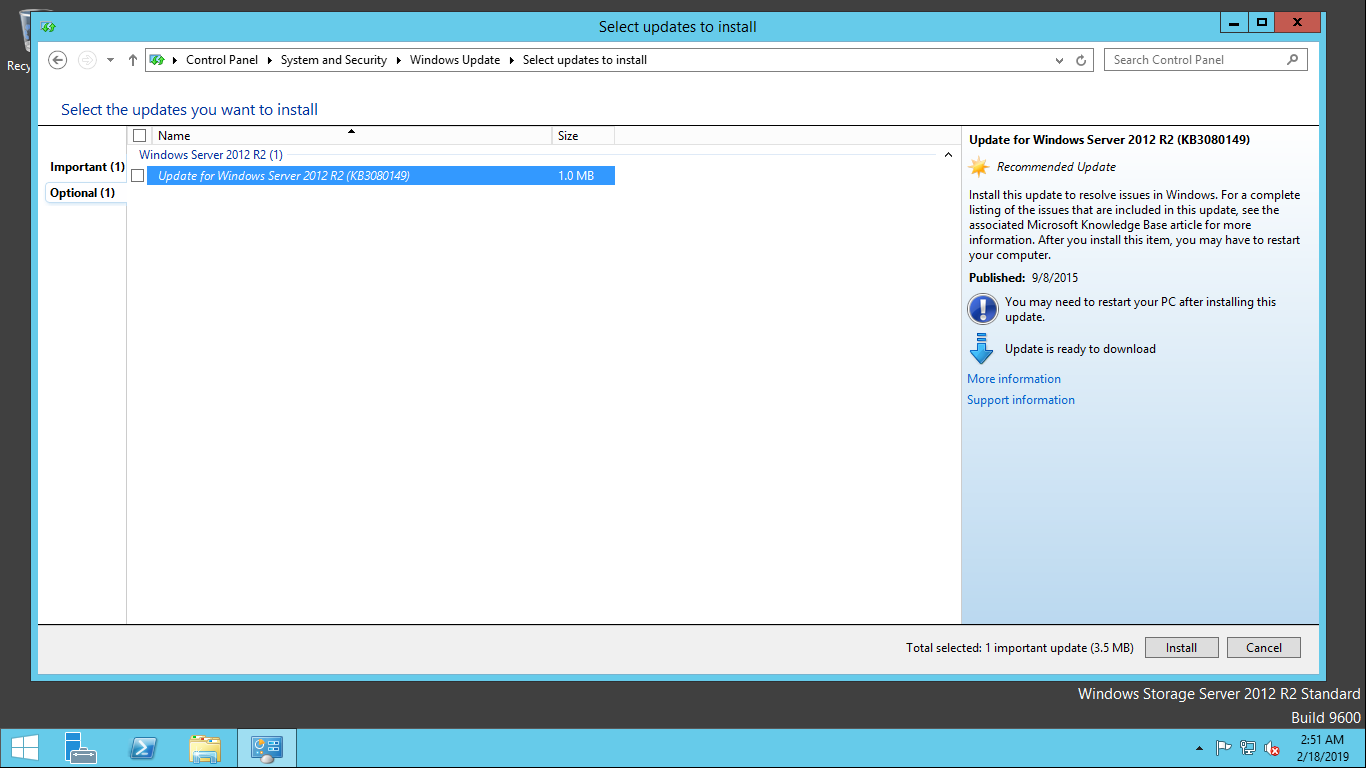Screen dimensions: 1366x768
Task: Open the recent locations dropdown arrow
Action: click(110, 60)
